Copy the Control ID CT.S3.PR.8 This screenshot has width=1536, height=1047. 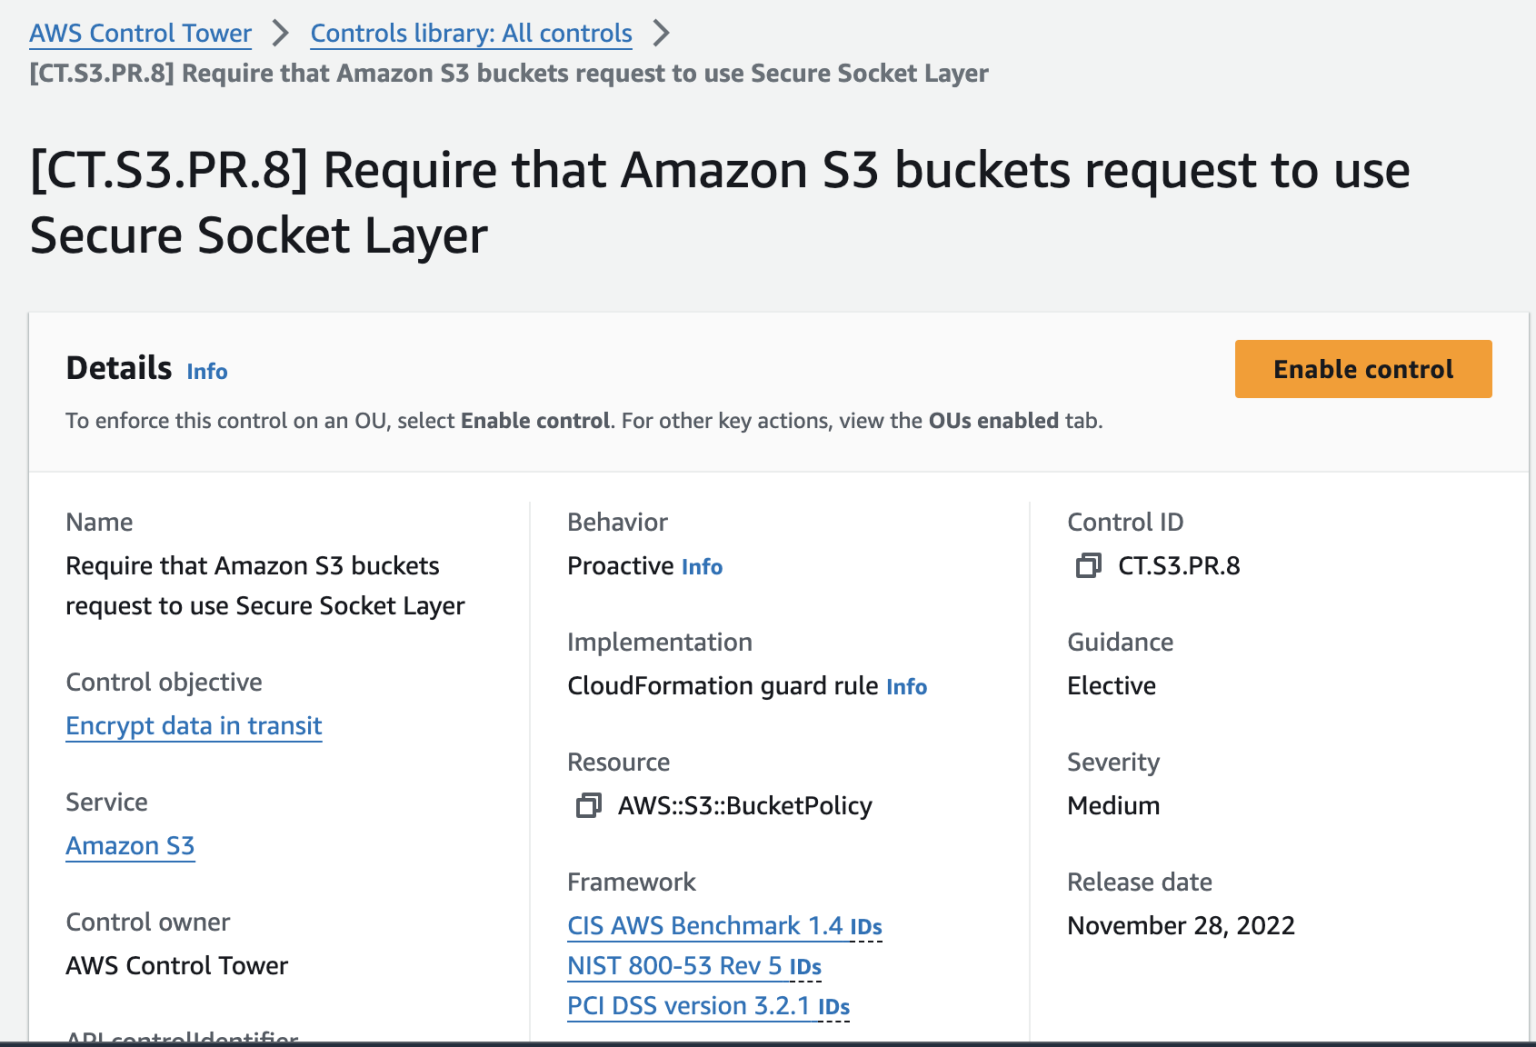pos(1088,566)
